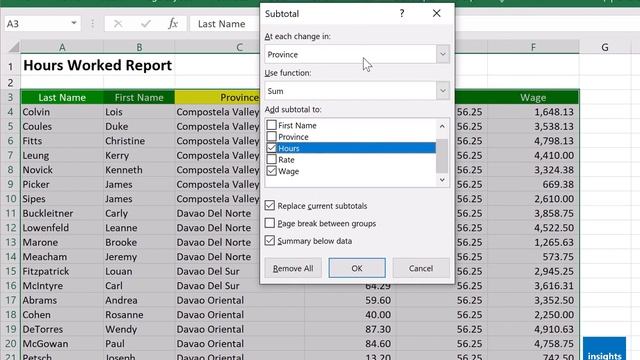The height and width of the screenshot is (360, 640).
Task: Click the wage cell '1,648.13'
Action: [533, 112]
